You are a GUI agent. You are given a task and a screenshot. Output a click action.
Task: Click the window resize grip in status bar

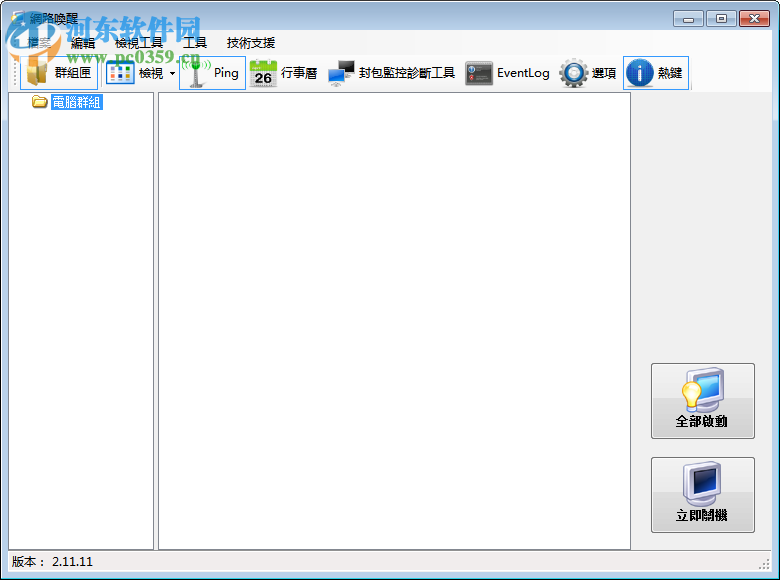[764, 564]
